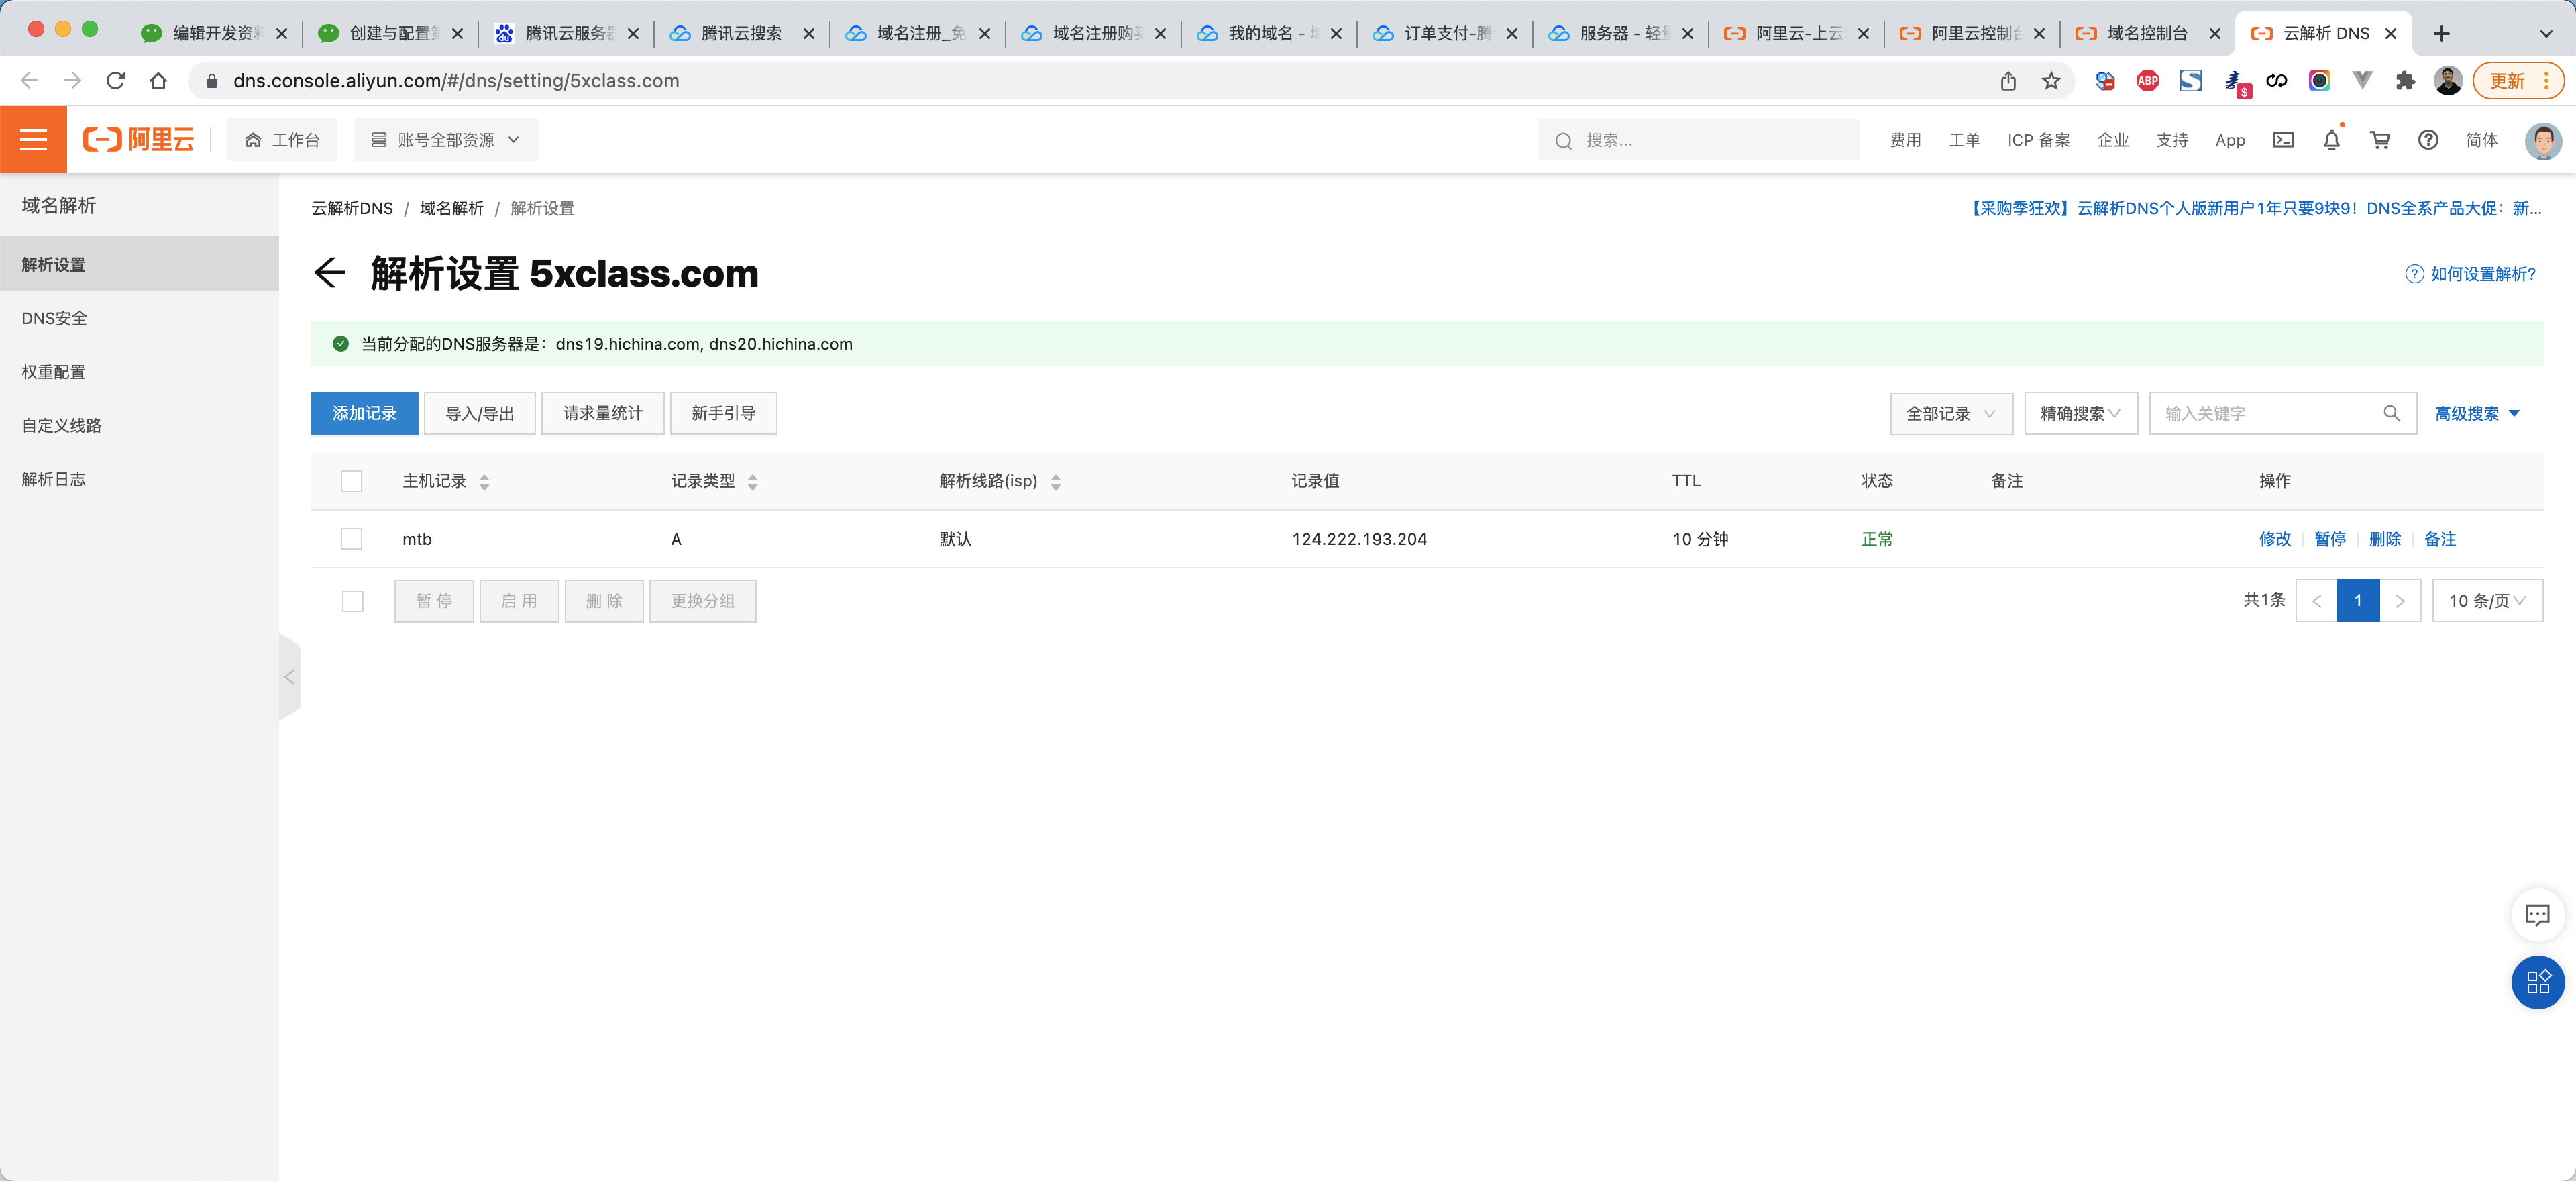
Task: Click the 添加记录 button
Action: coord(364,413)
